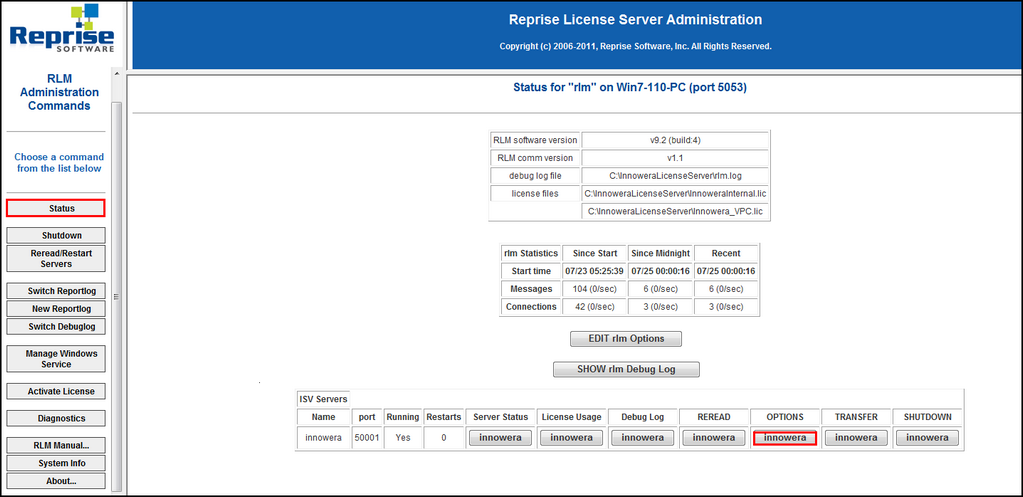The image size is (1023, 497).
Task: Open innowera OPTIONS button
Action: 784,438
